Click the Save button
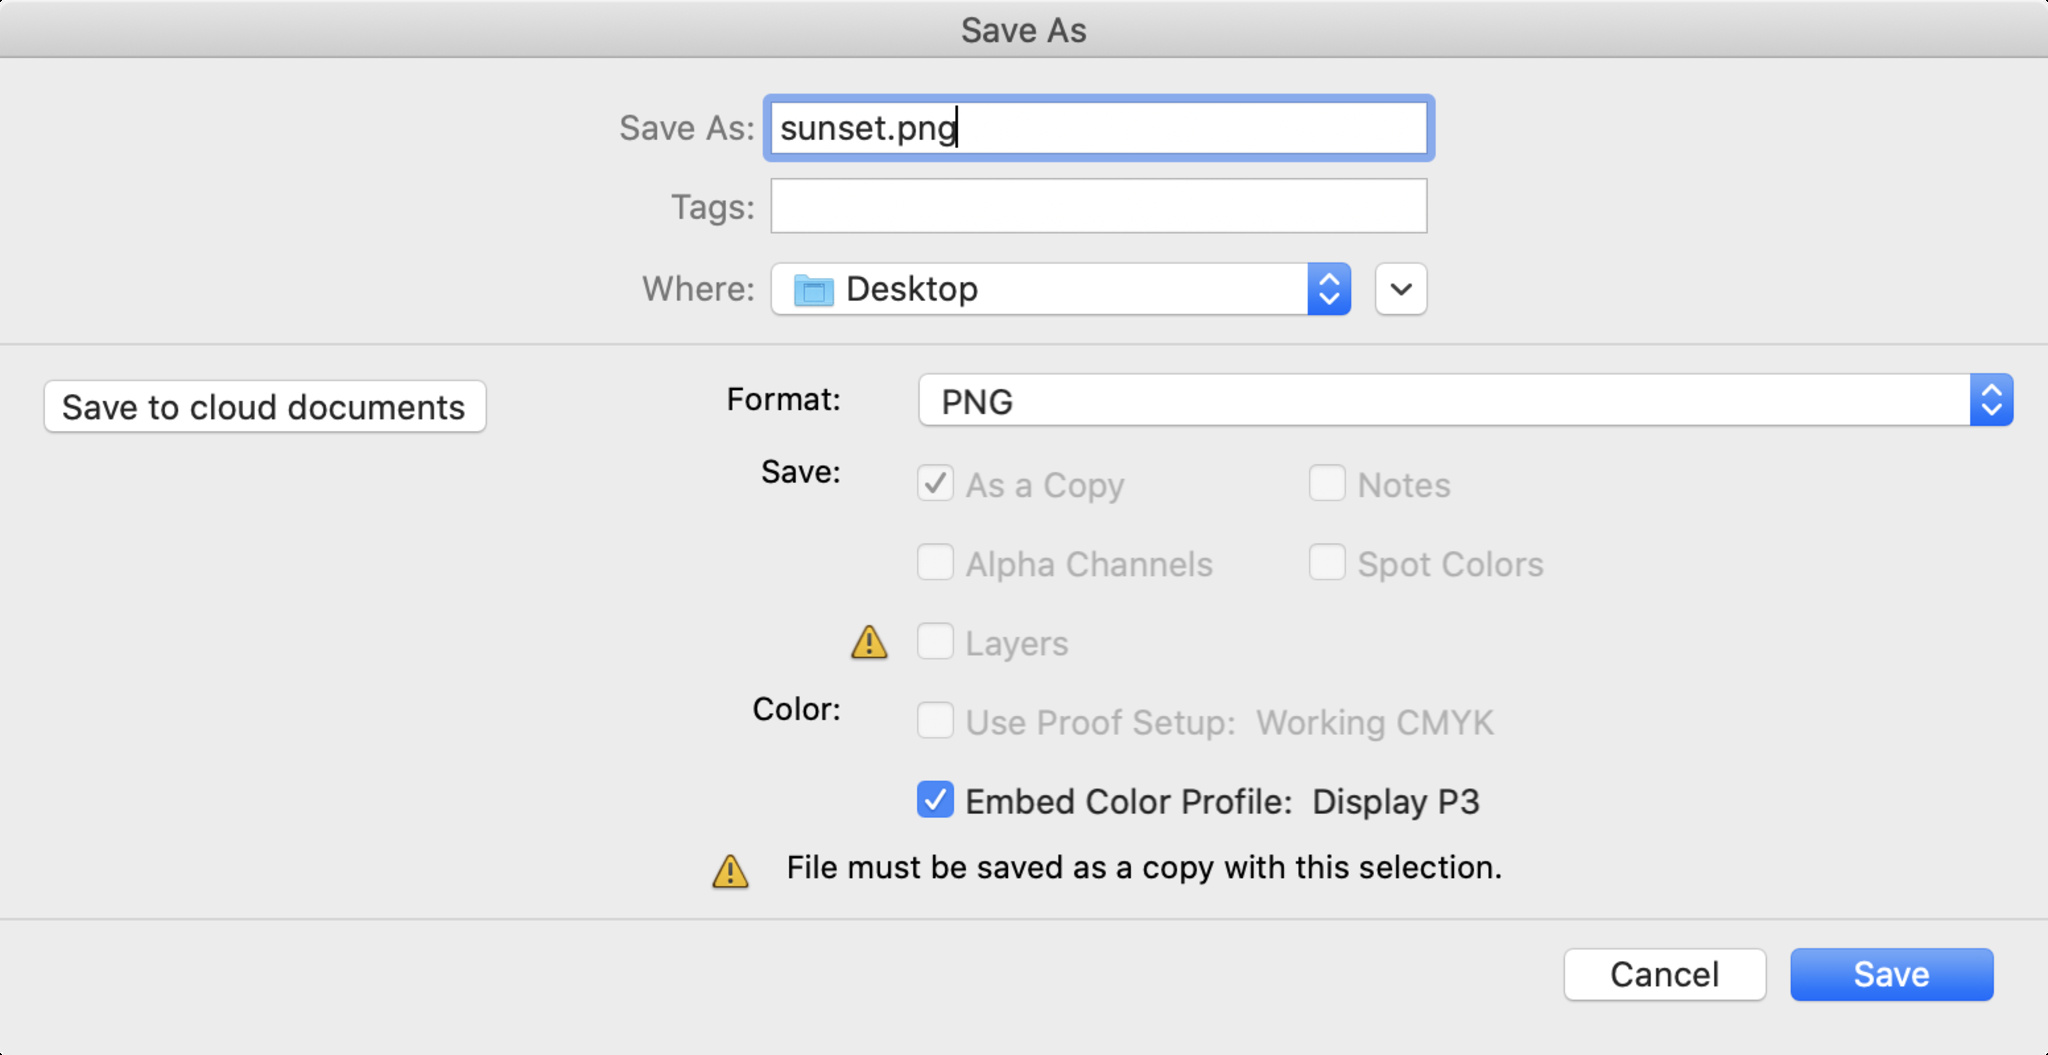Image resolution: width=2048 pixels, height=1055 pixels. pos(1891,974)
